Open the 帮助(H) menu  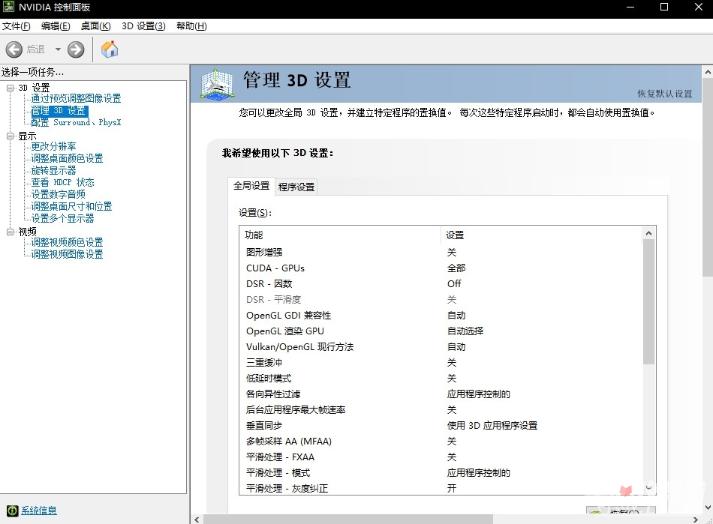(191, 26)
